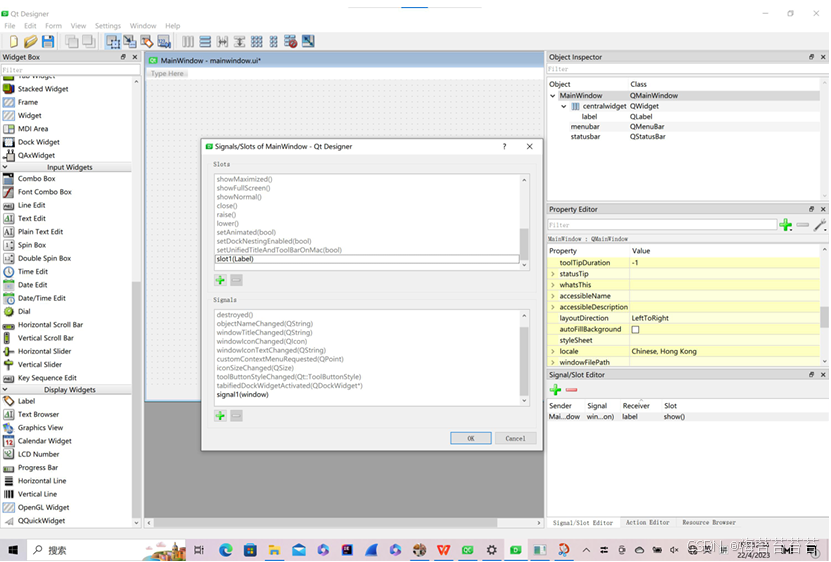
Task: Expand the whatsThis property
Action: pos(553,285)
